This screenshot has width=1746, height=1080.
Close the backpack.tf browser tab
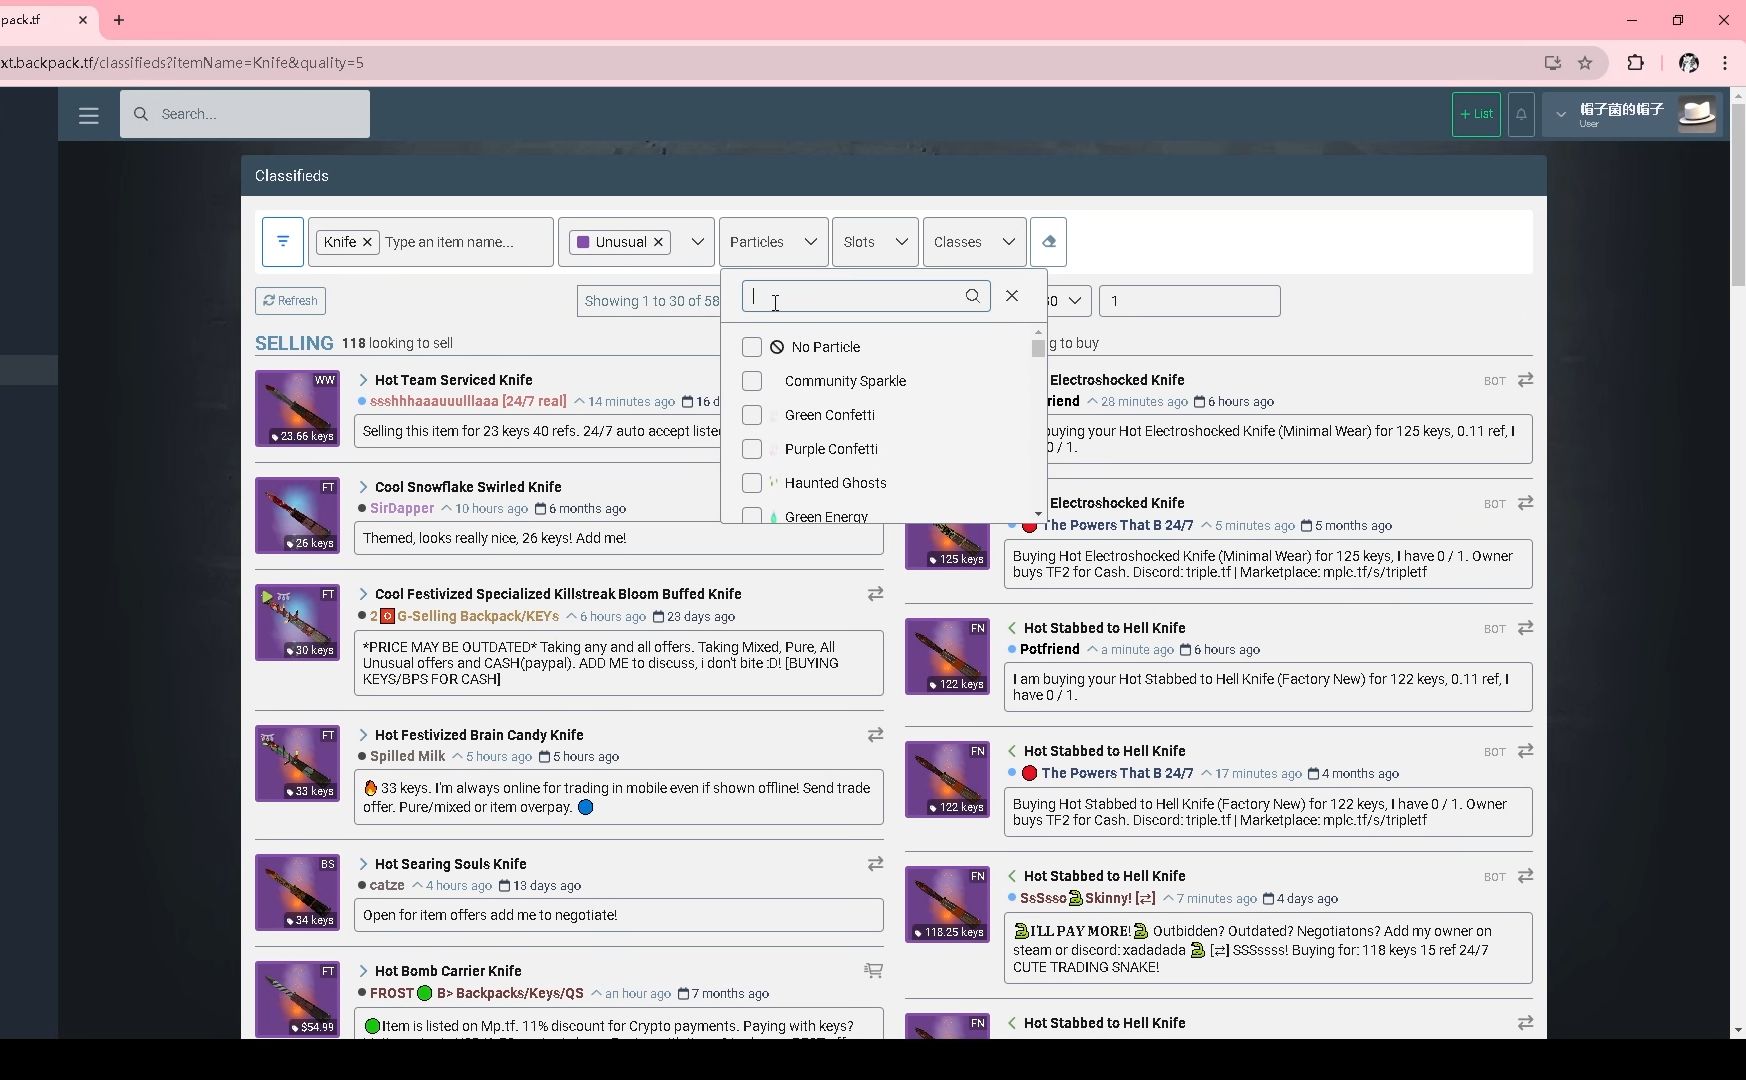point(83,20)
